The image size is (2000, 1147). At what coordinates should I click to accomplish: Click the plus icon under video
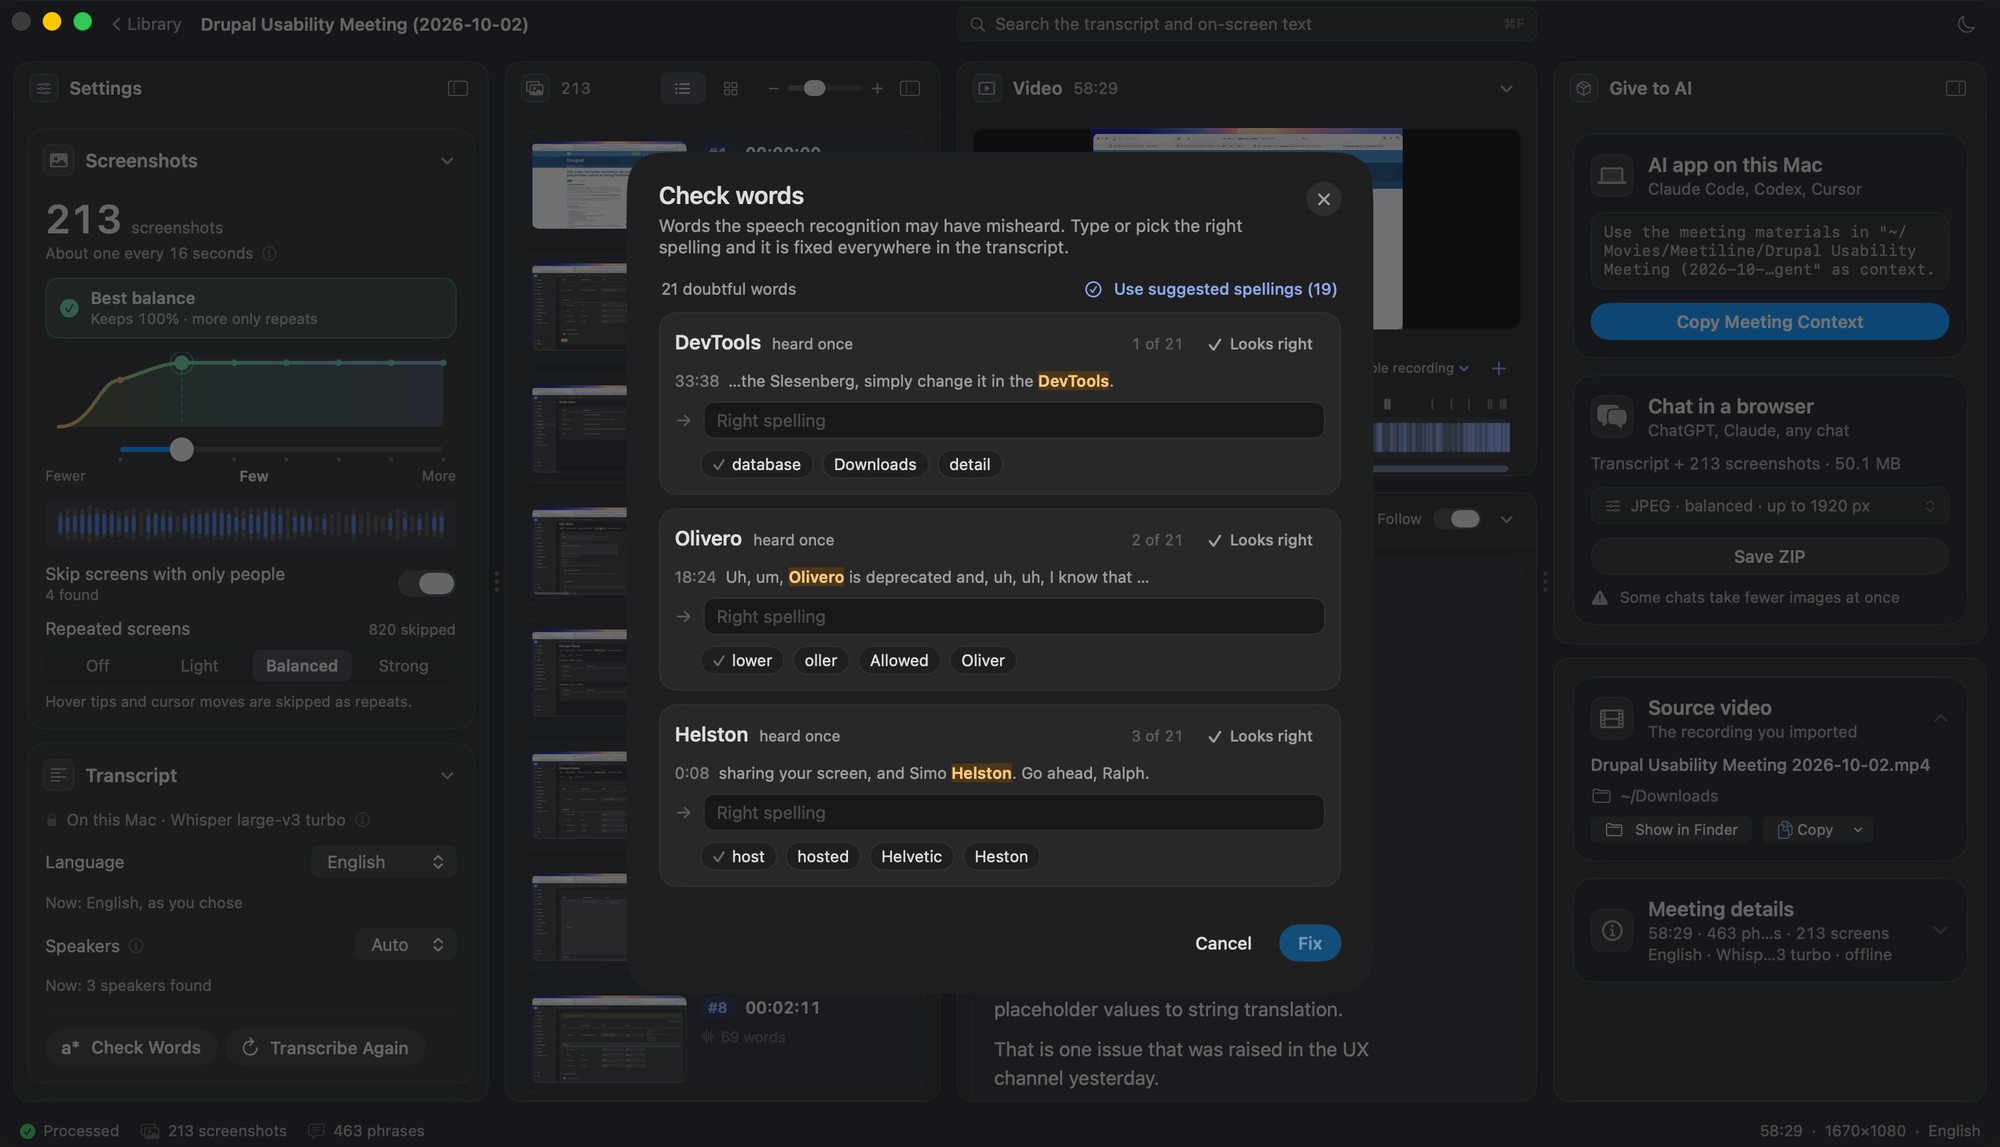click(1498, 368)
